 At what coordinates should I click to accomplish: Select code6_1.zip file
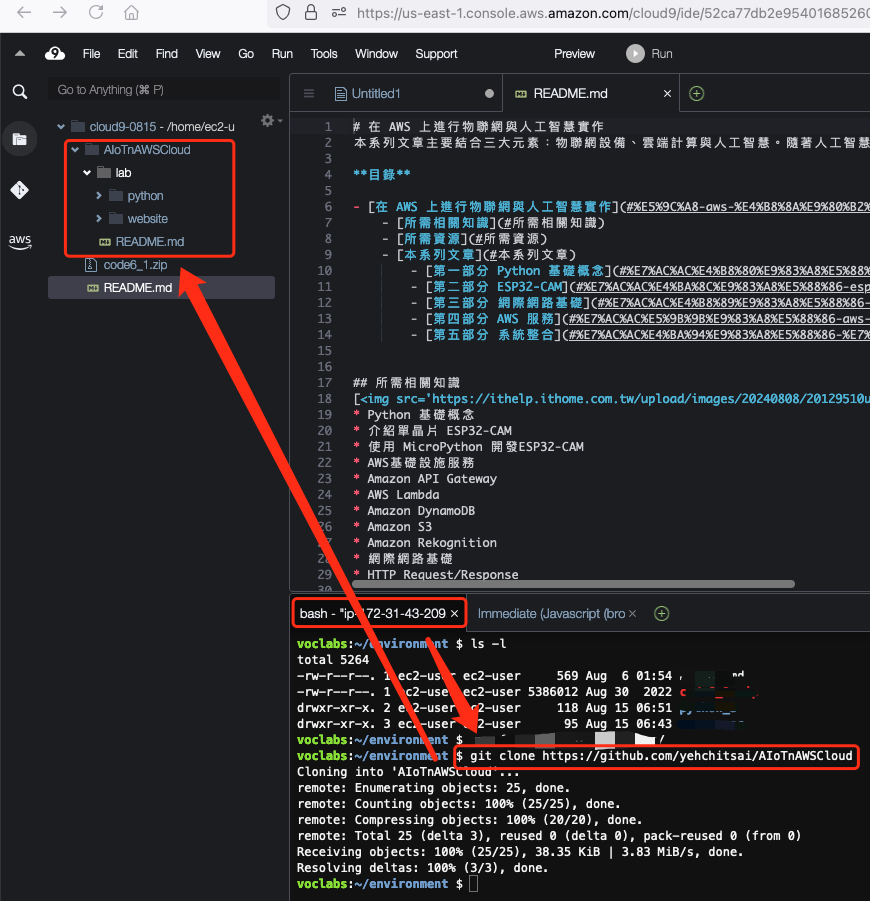pyautogui.click(x=135, y=264)
